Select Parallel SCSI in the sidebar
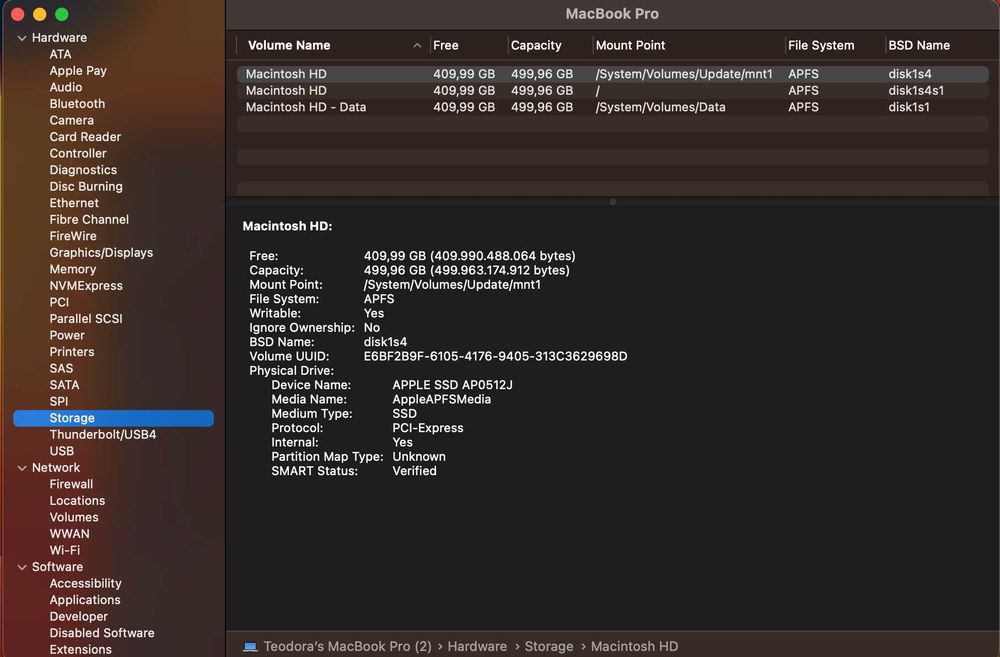 (x=86, y=319)
